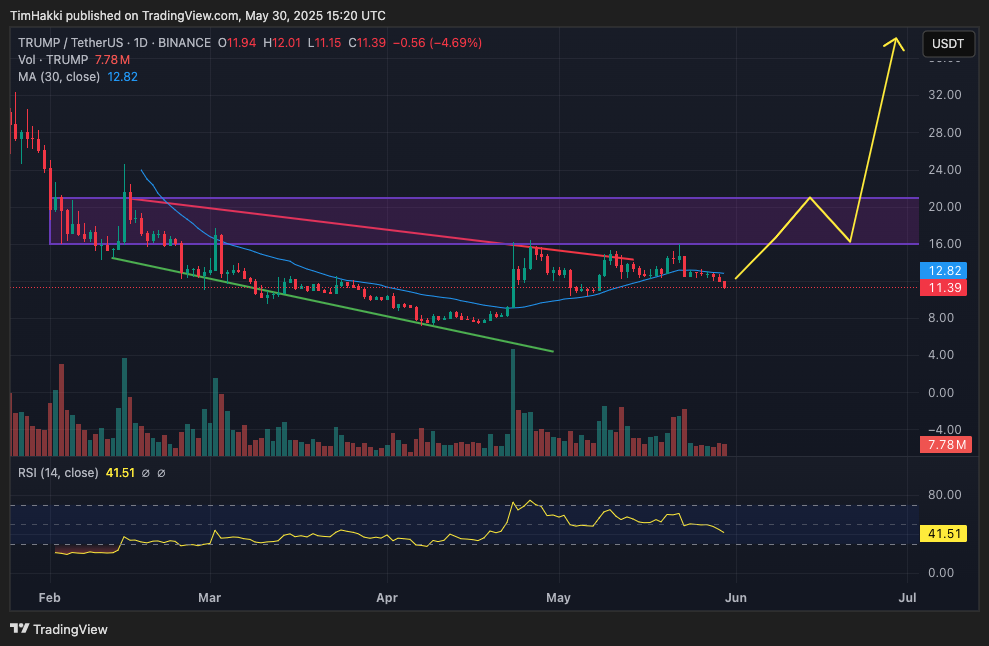Select the 1D interval label in legend
Screen dimensions: 989x646
tap(140, 43)
